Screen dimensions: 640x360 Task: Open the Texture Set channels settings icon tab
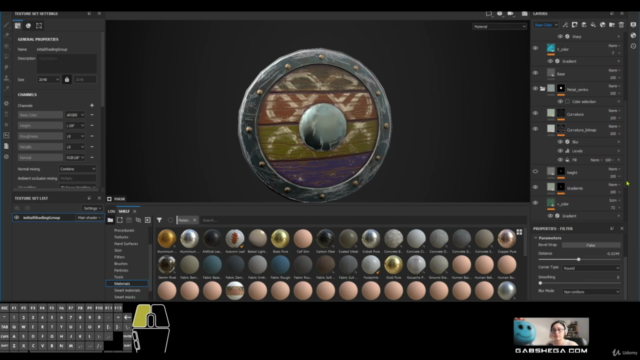click(18, 26)
